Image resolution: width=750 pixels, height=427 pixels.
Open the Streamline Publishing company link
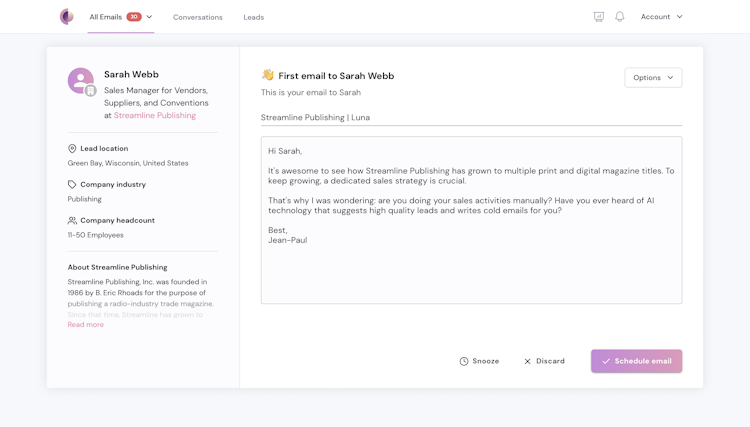pyautogui.click(x=155, y=116)
